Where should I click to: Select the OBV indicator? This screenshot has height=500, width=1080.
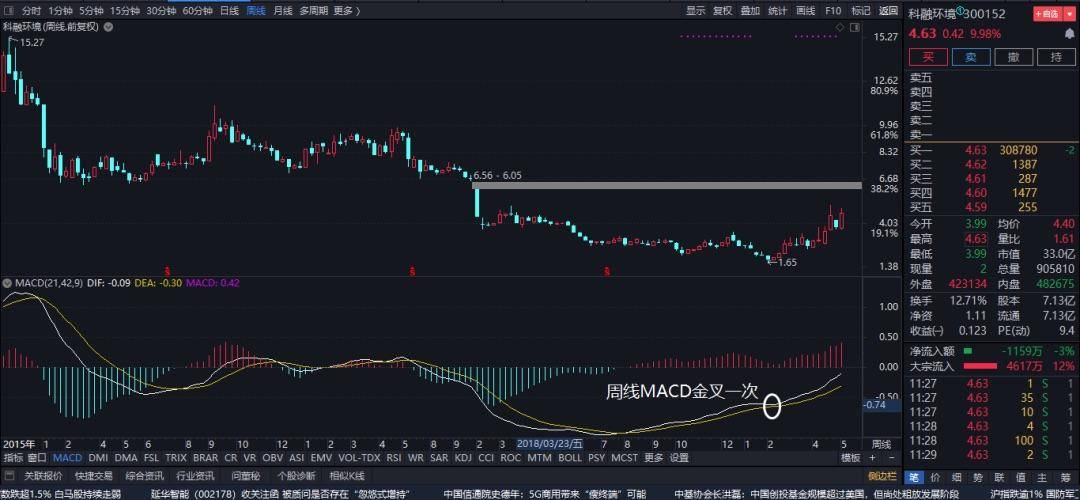273,457
